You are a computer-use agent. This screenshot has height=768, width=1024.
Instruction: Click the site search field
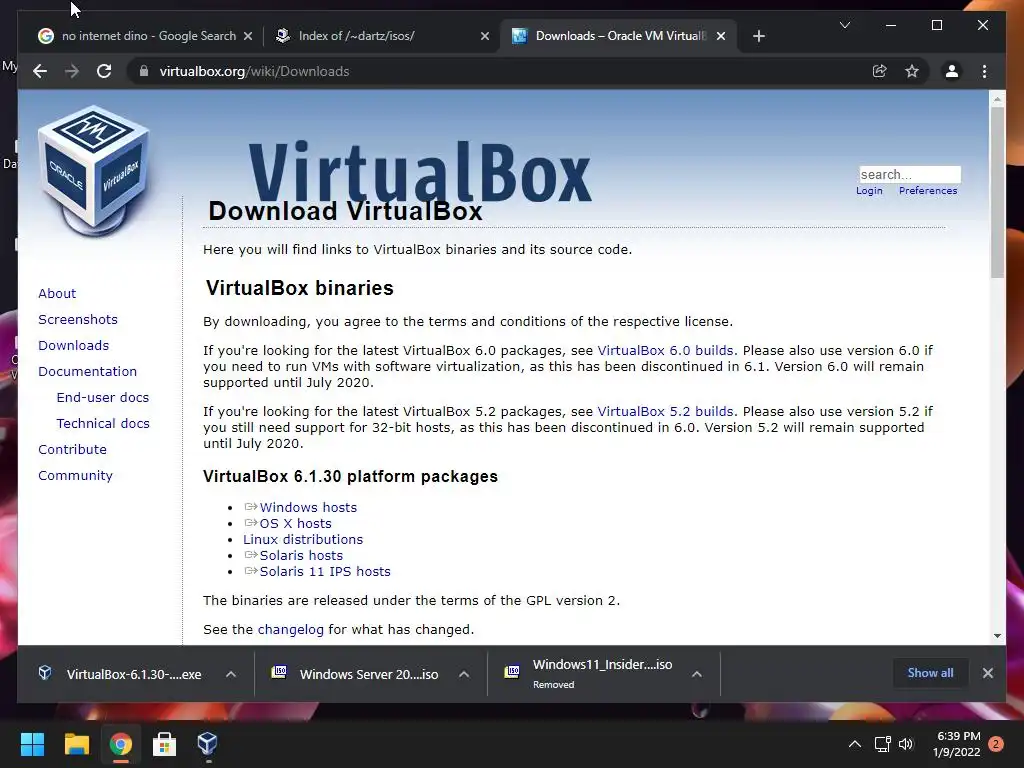(x=910, y=174)
